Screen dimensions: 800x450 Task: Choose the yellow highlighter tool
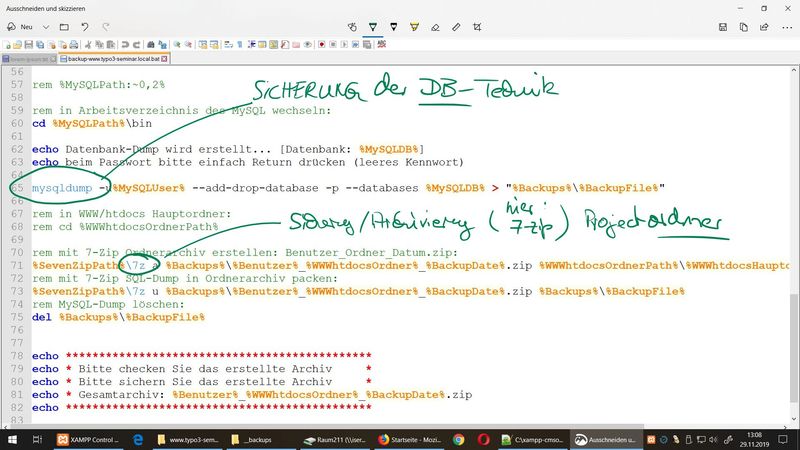[x=414, y=27]
